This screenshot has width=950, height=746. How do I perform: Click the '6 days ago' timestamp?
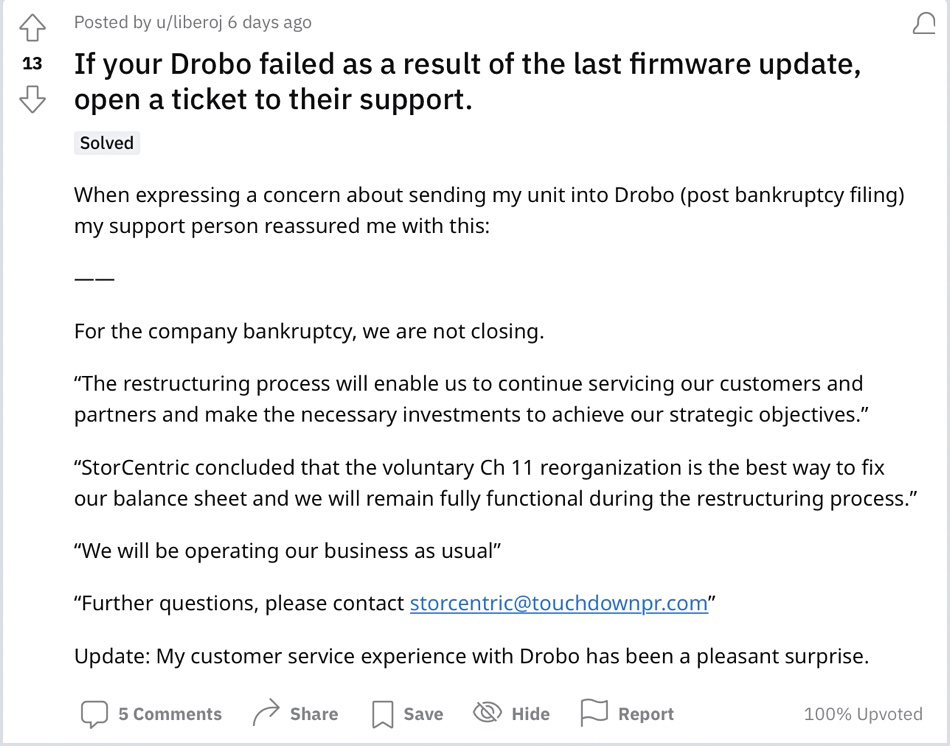click(270, 22)
